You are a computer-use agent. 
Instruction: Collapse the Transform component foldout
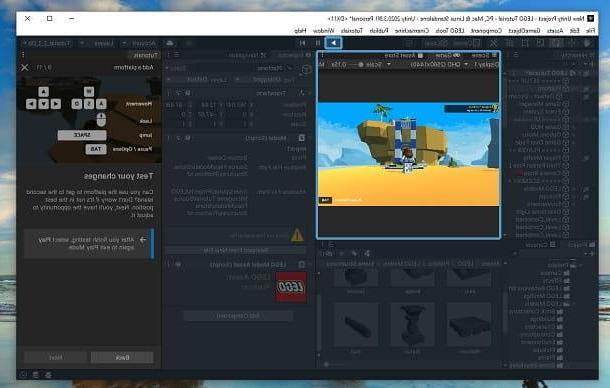310,93
